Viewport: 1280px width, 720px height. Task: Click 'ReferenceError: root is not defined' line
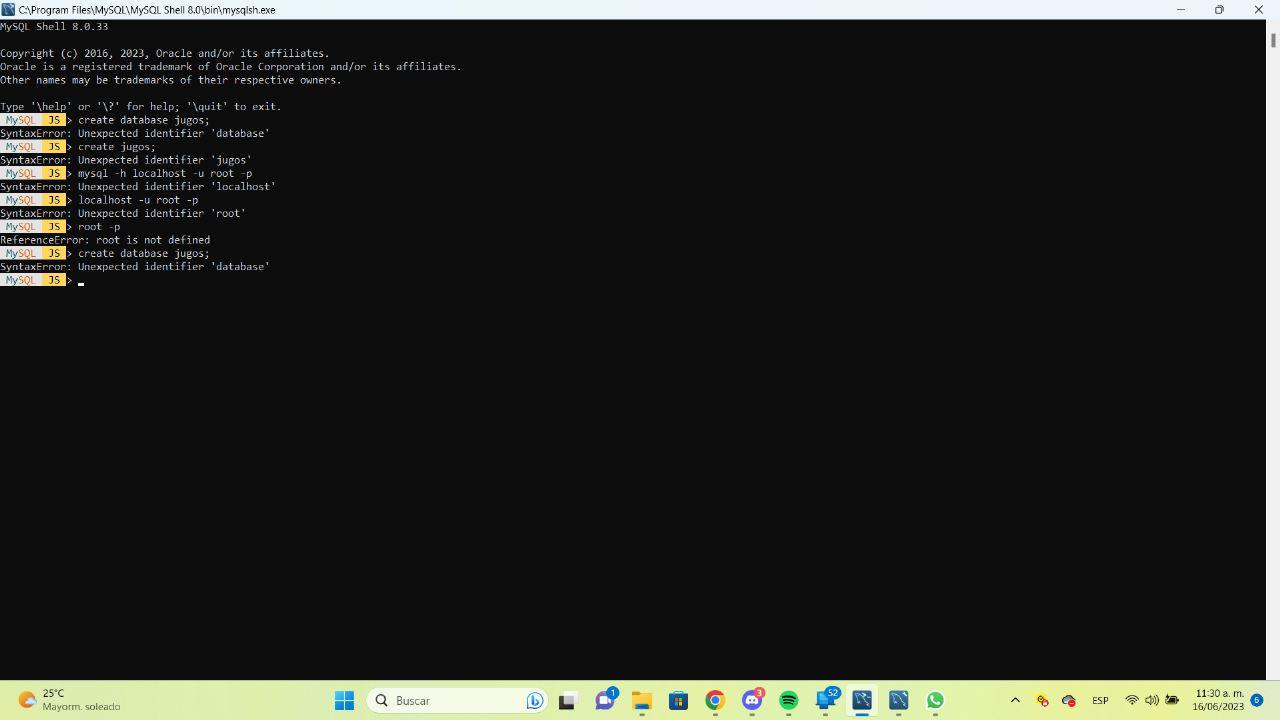coord(105,240)
